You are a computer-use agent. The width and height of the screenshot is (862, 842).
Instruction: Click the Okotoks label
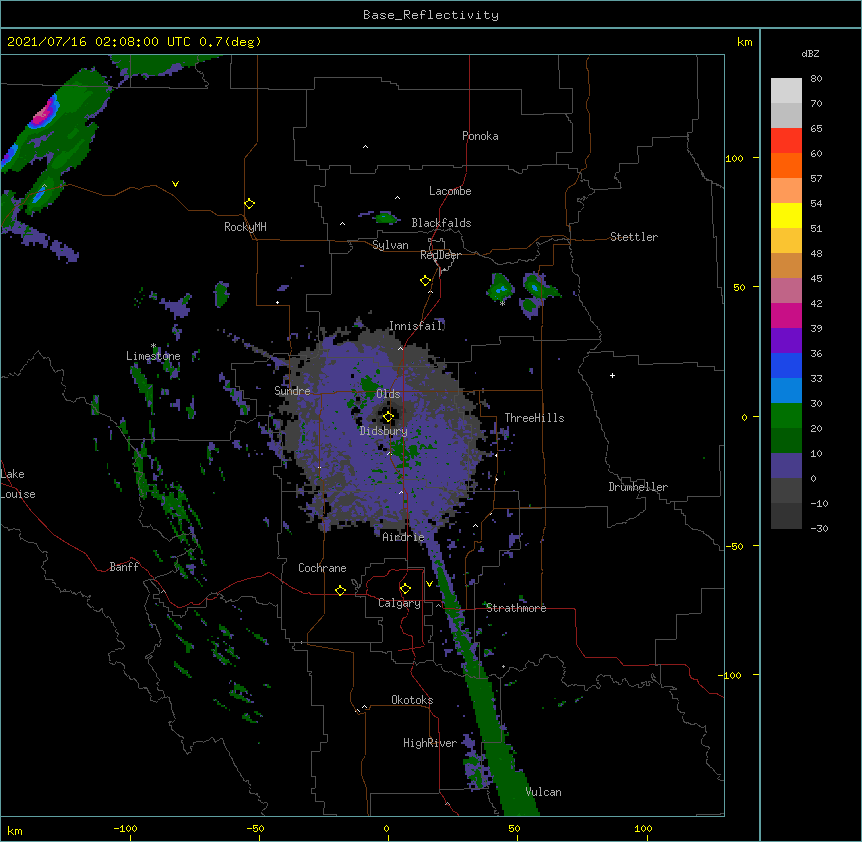(412, 700)
